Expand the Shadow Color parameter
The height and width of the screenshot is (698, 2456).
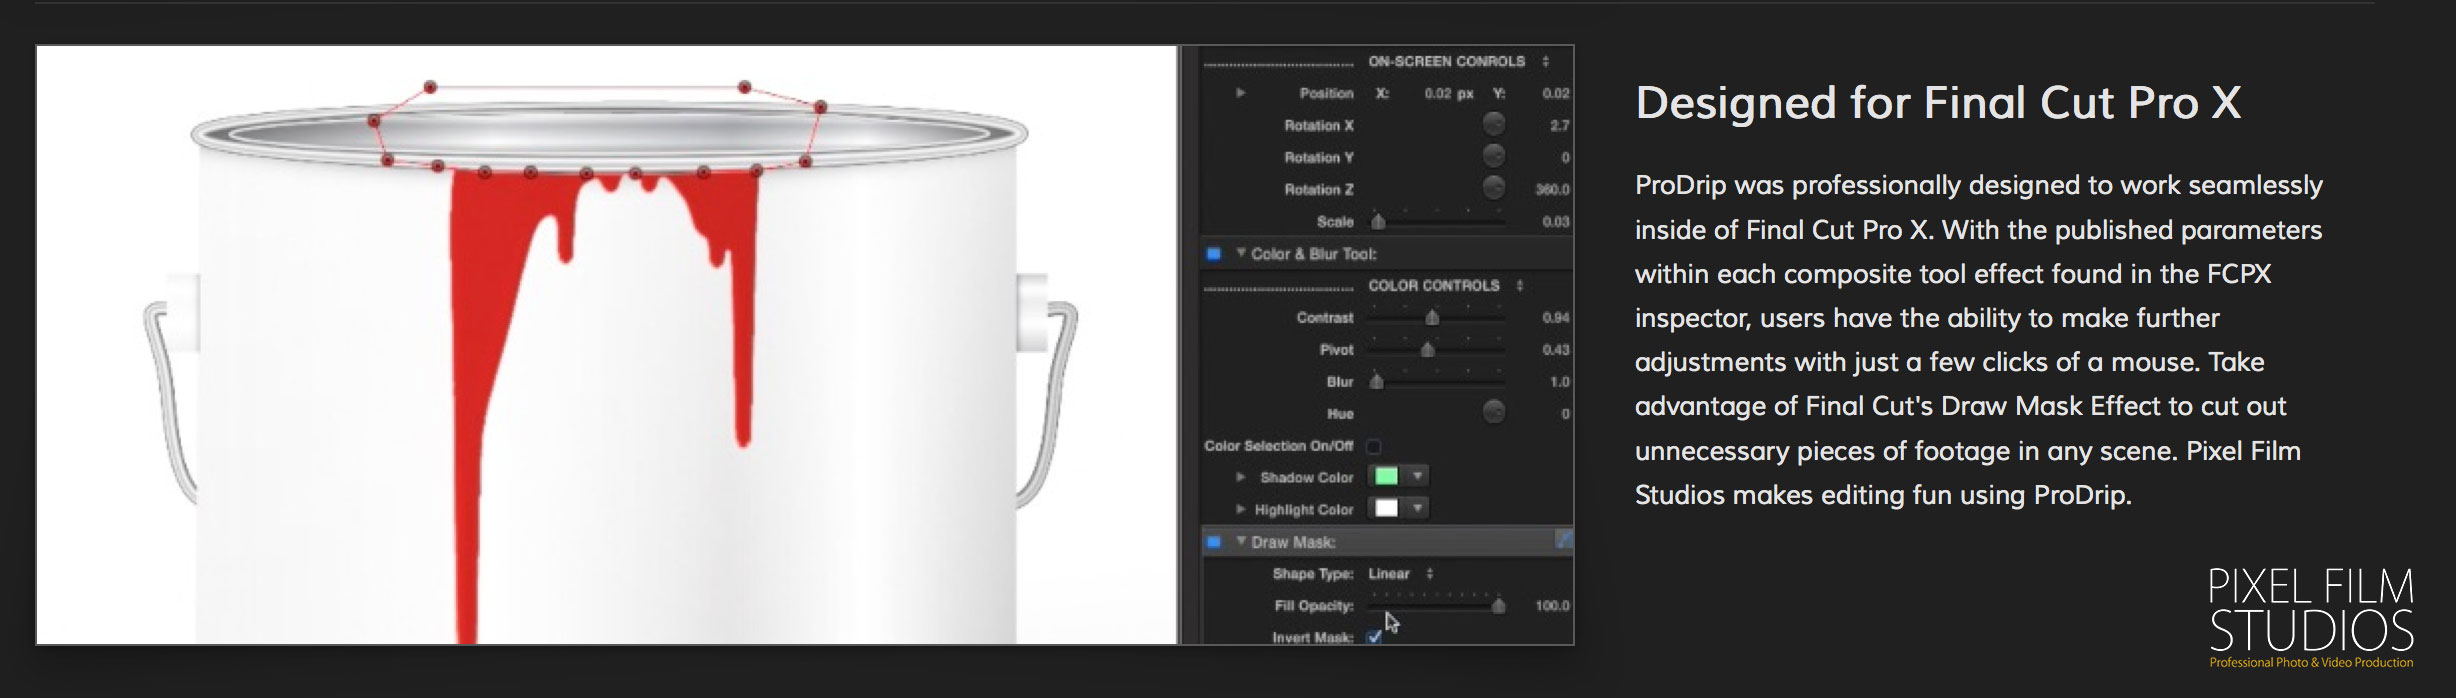[x=1240, y=477]
